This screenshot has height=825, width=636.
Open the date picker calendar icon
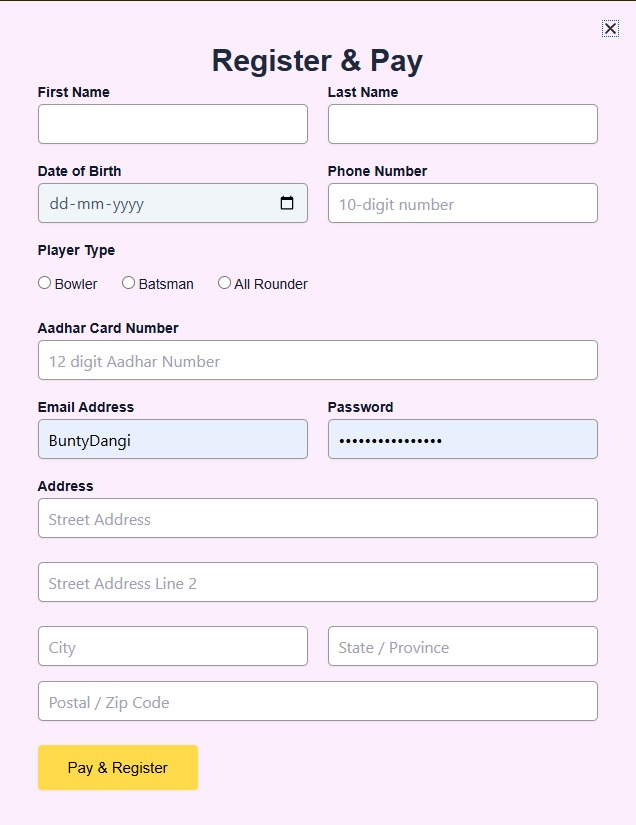(287, 203)
